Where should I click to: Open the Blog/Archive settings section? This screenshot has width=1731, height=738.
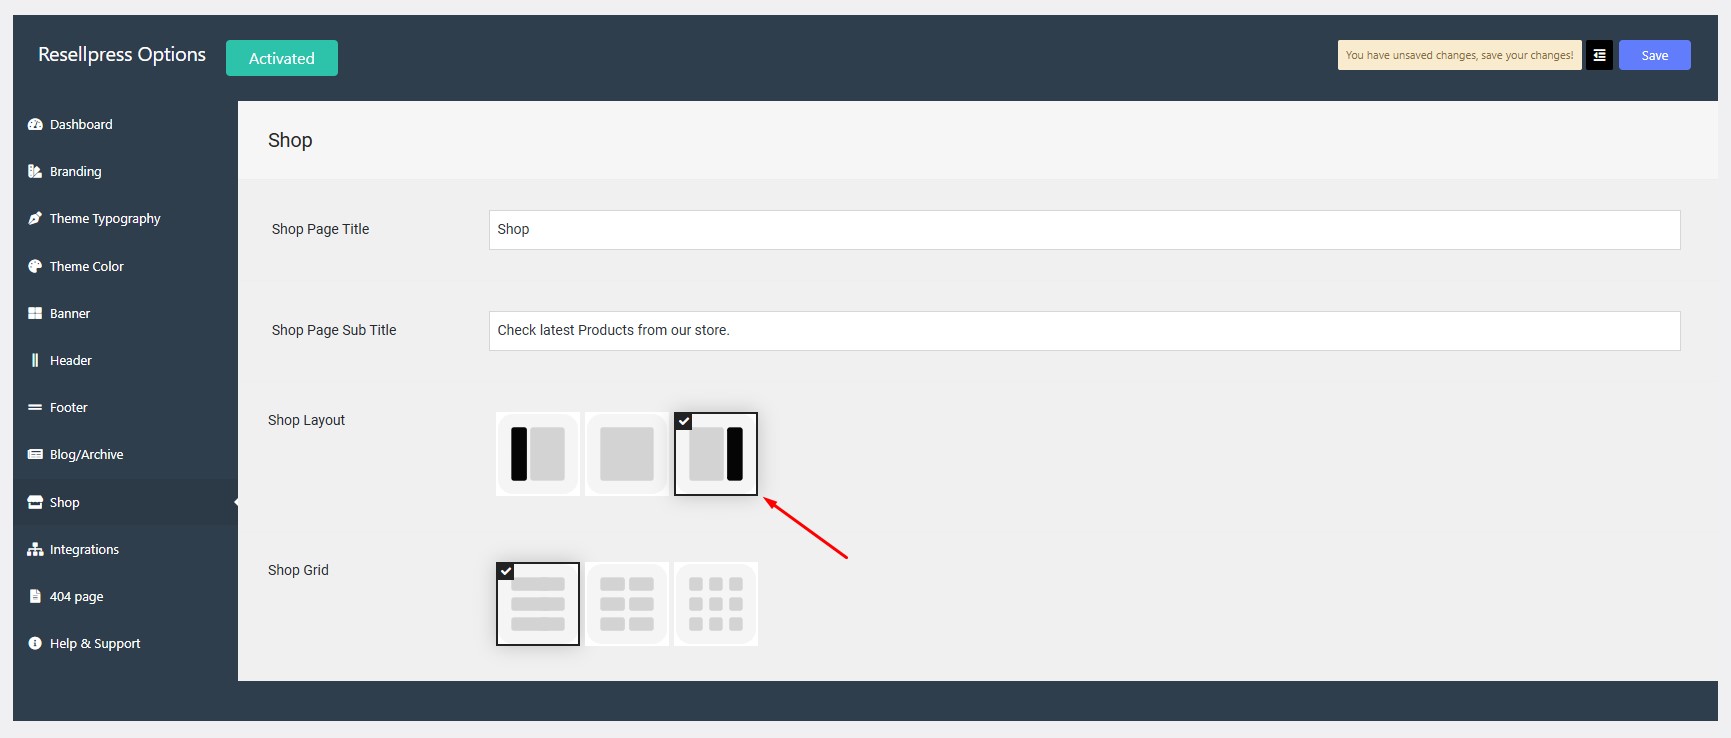(86, 455)
